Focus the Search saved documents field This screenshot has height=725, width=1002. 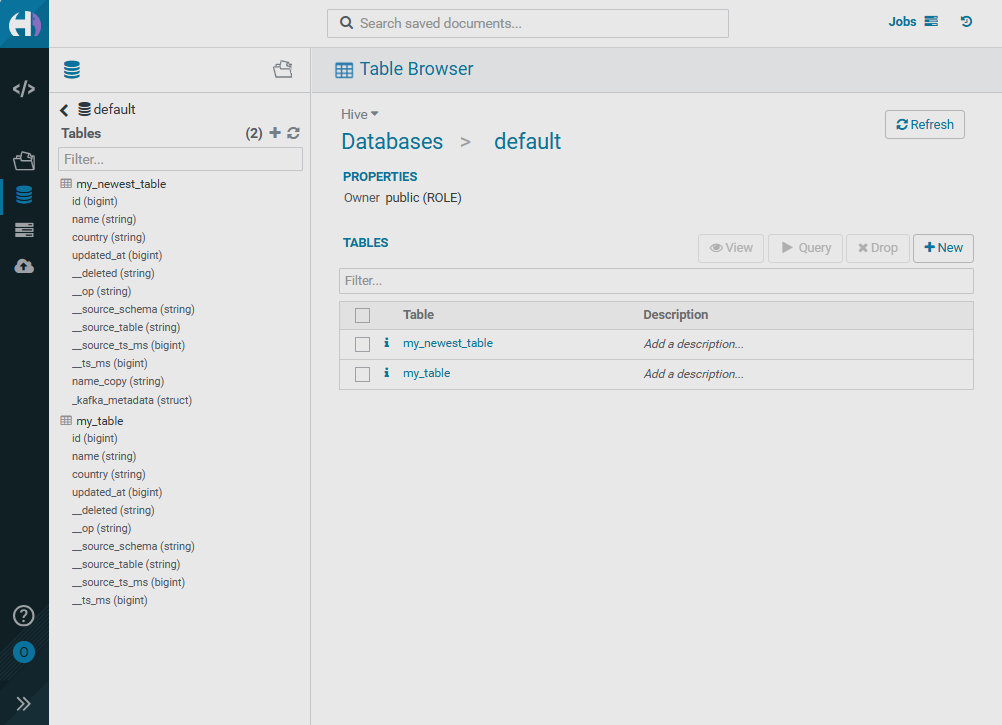pos(528,23)
